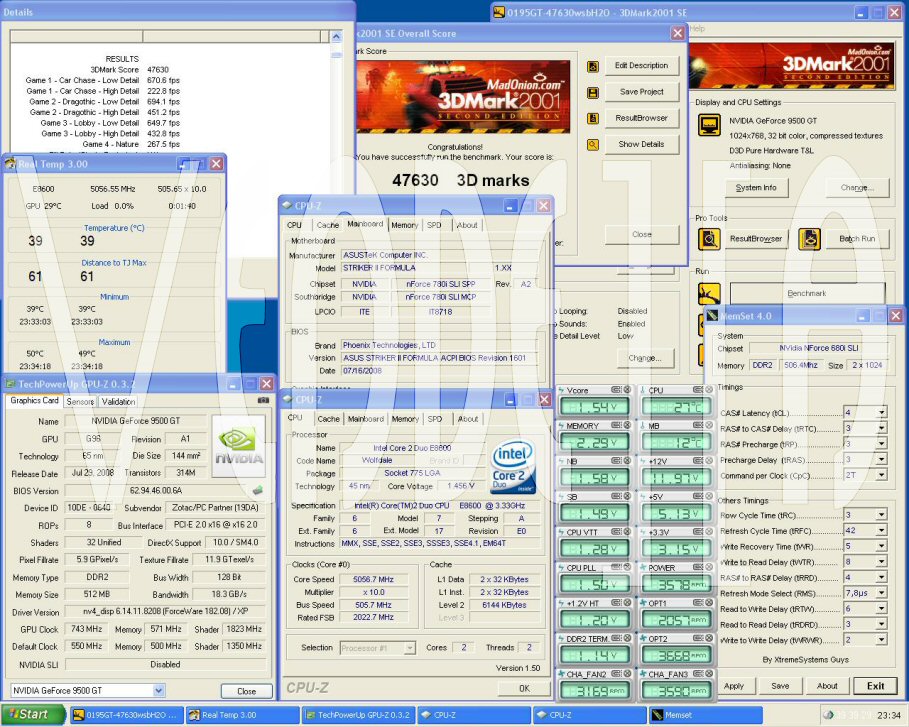
Task: Click the System Info button in 3DMark2001
Action: pos(756,188)
